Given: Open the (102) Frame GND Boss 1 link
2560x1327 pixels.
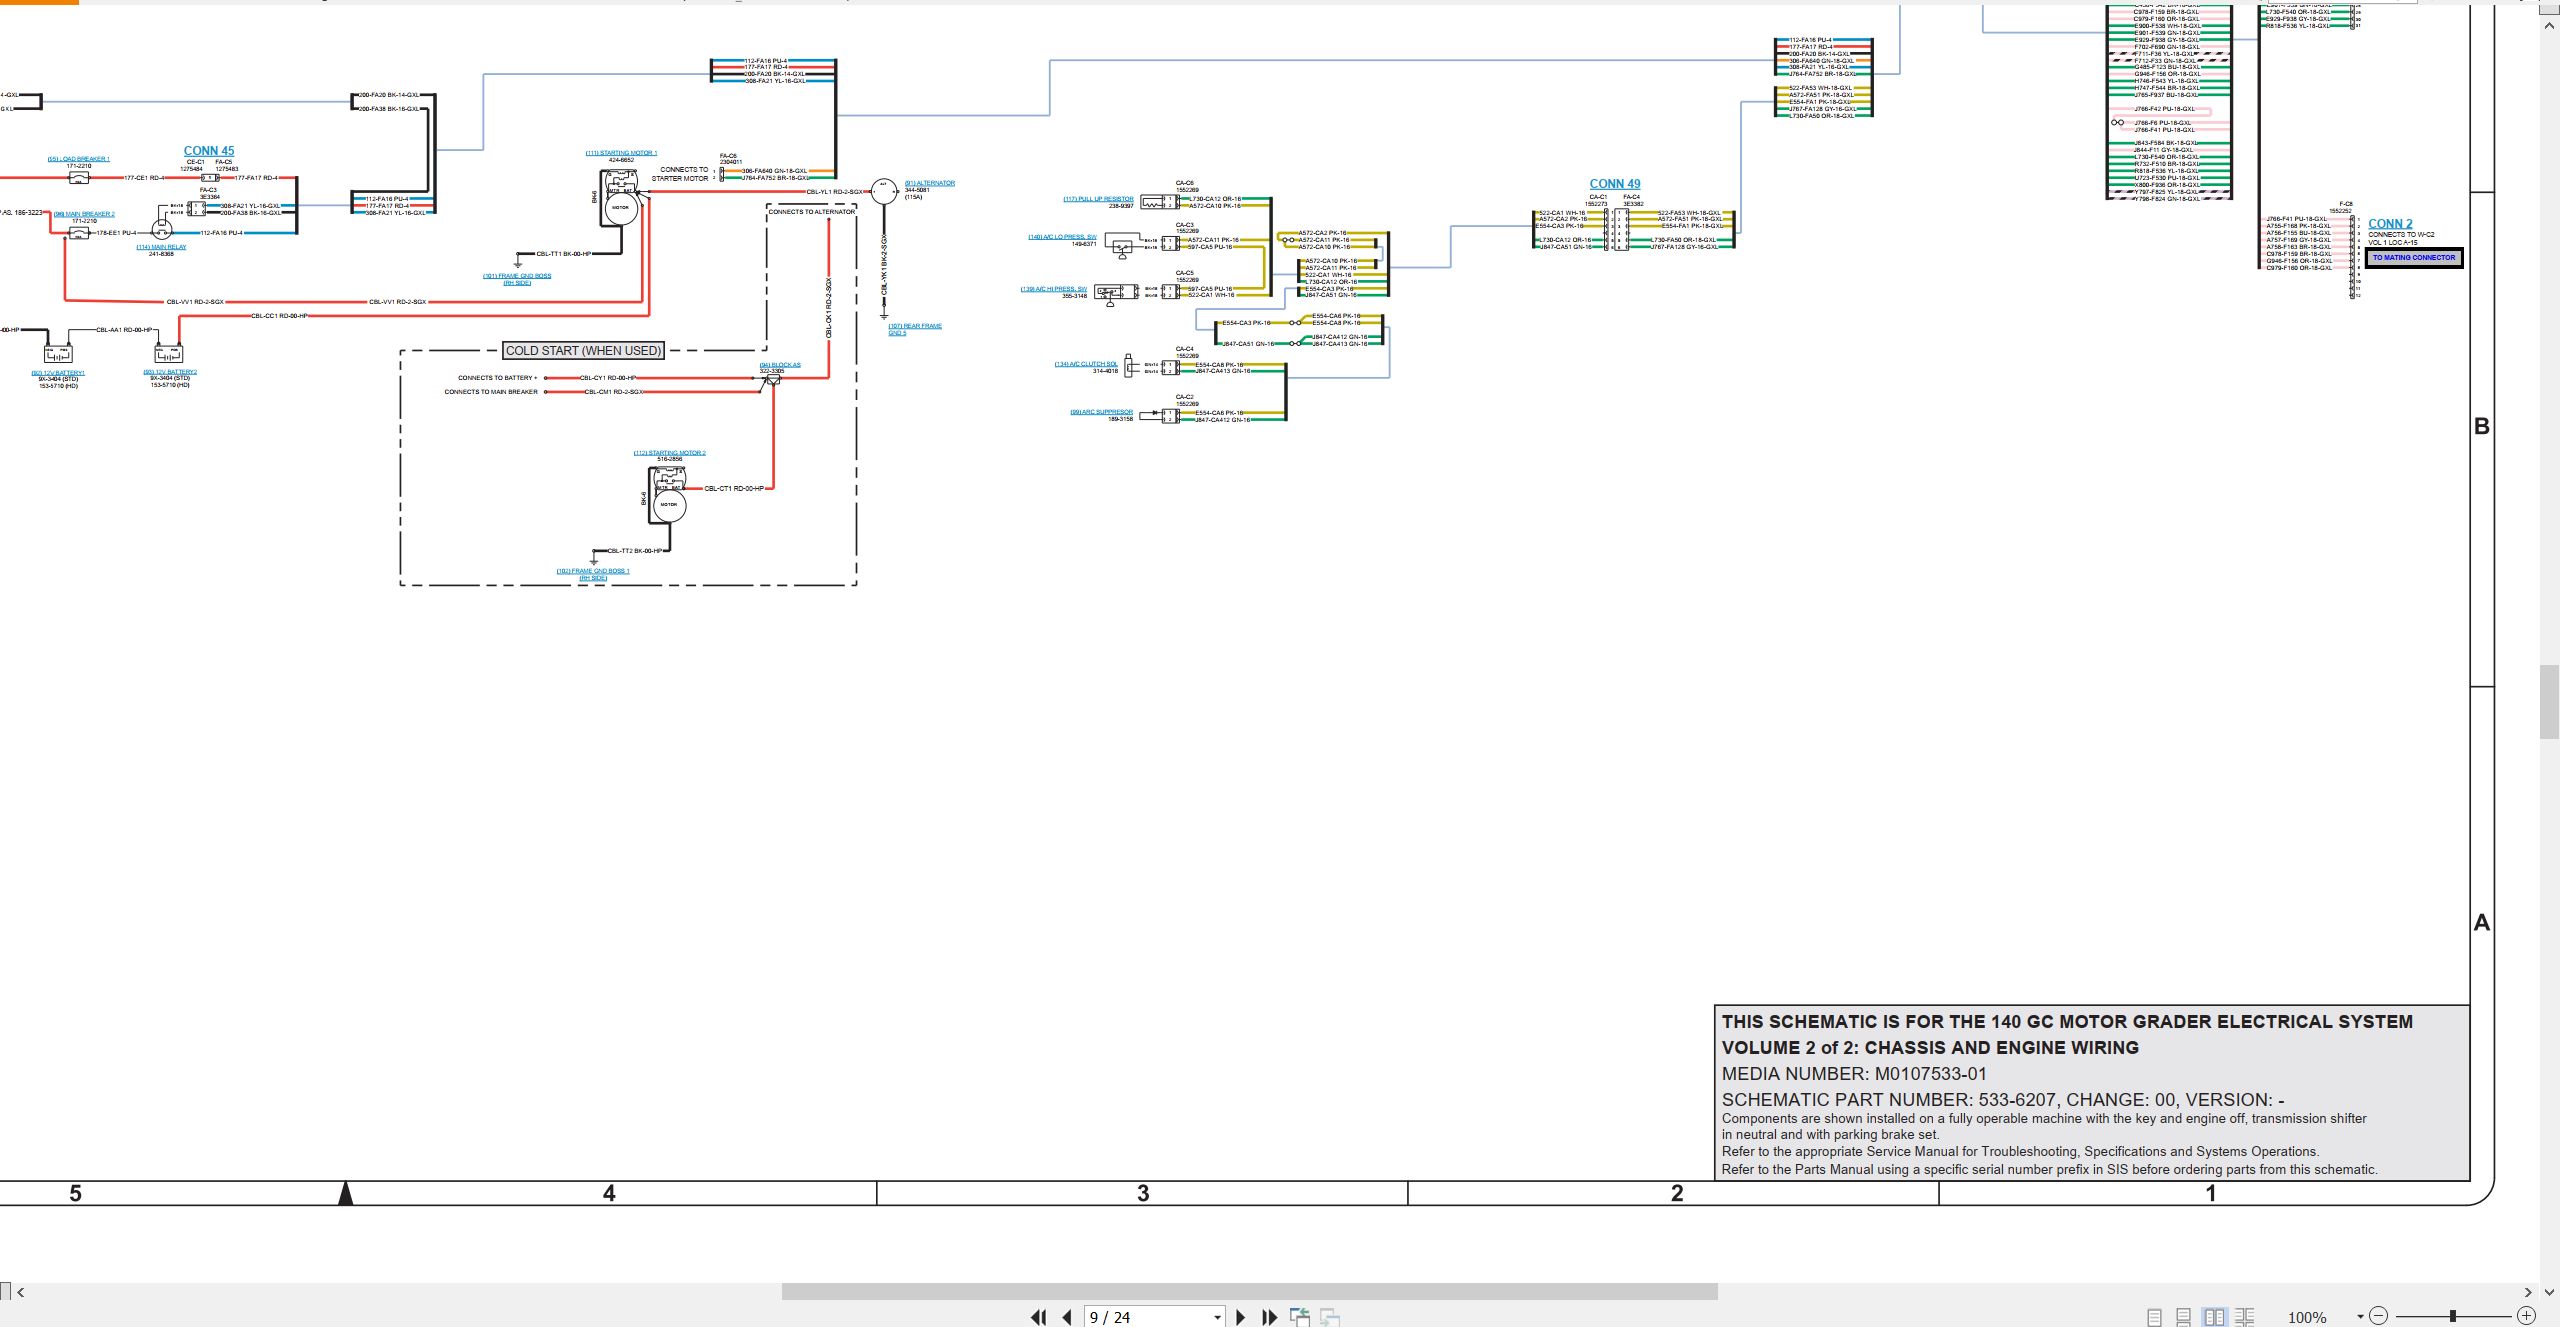Looking at the screenshot, I should coord(593,574).
